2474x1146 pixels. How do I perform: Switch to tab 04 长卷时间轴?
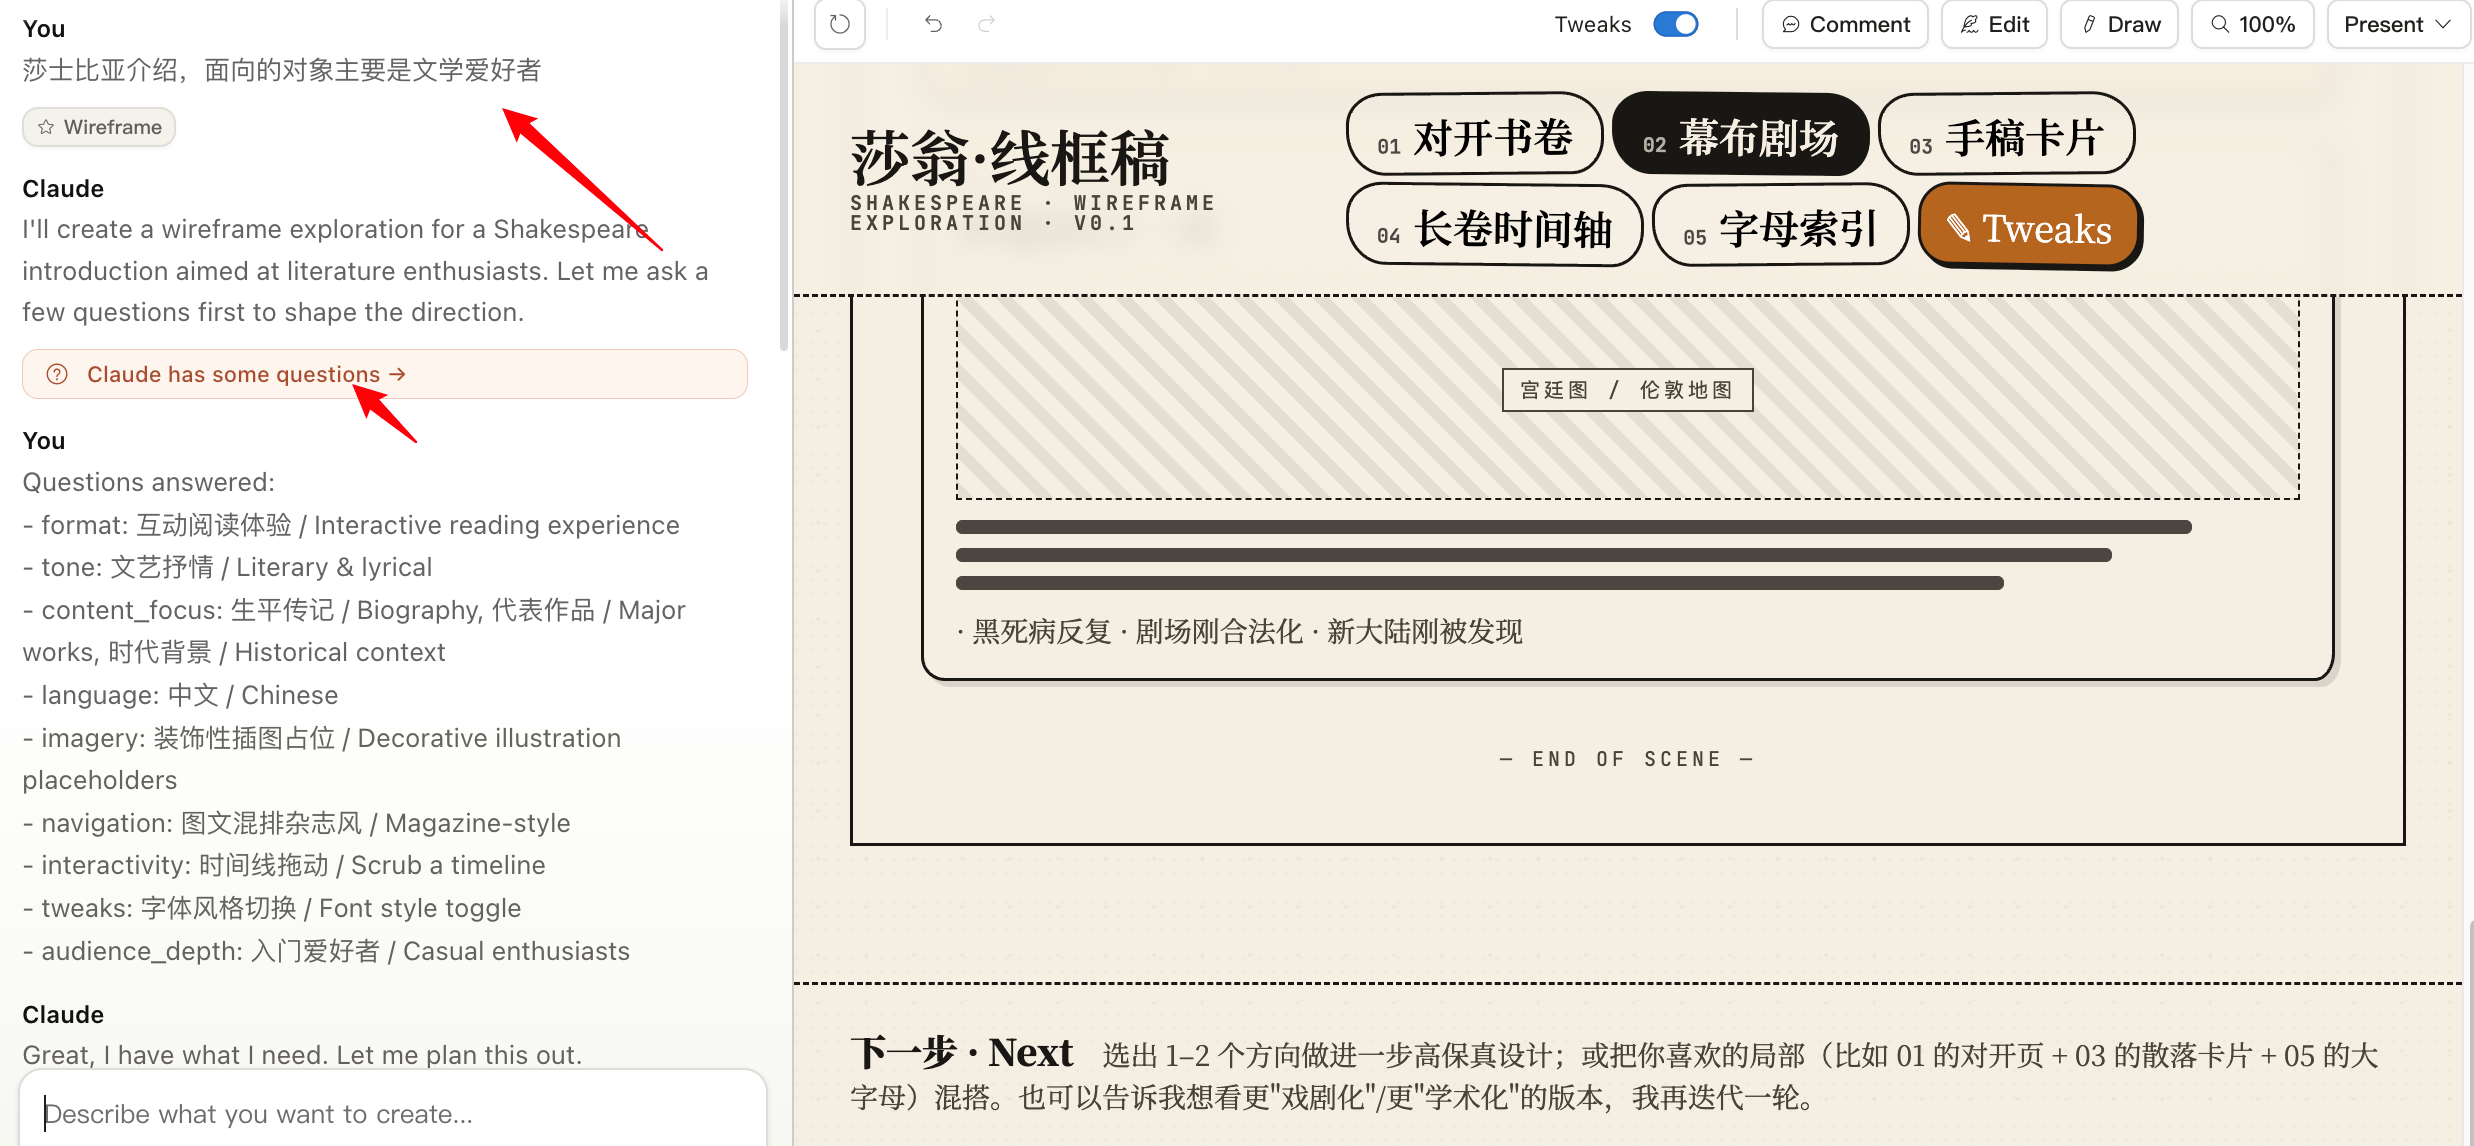[1494, 227]
